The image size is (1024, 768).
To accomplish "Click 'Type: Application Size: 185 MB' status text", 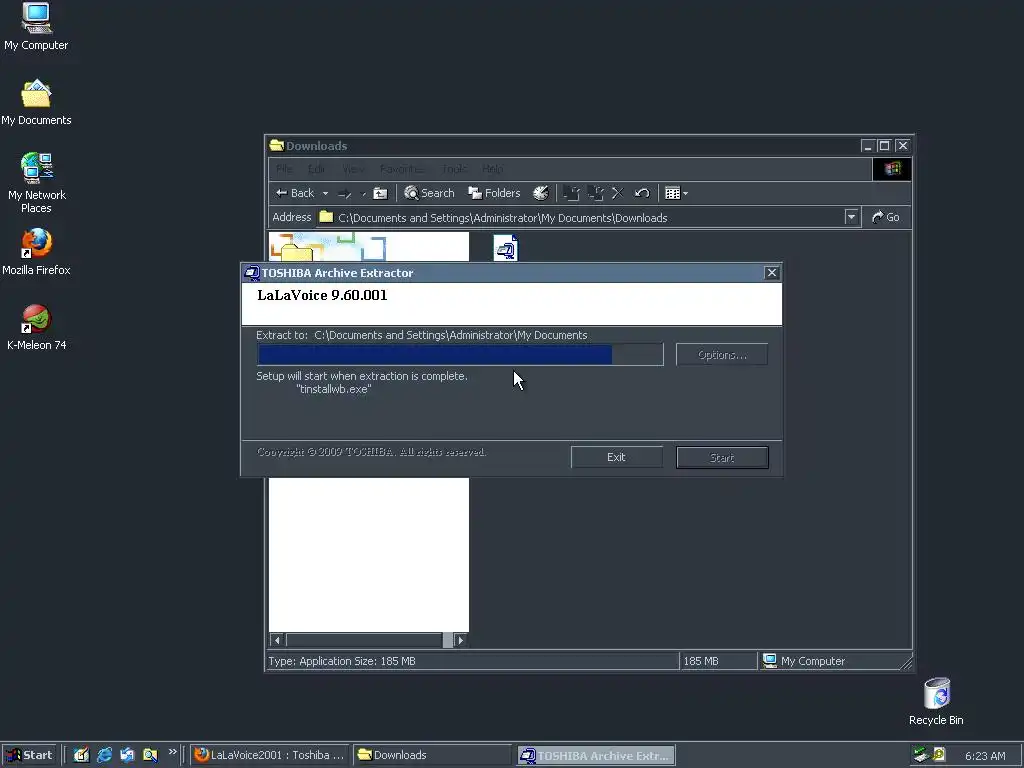I will (342, 661).
